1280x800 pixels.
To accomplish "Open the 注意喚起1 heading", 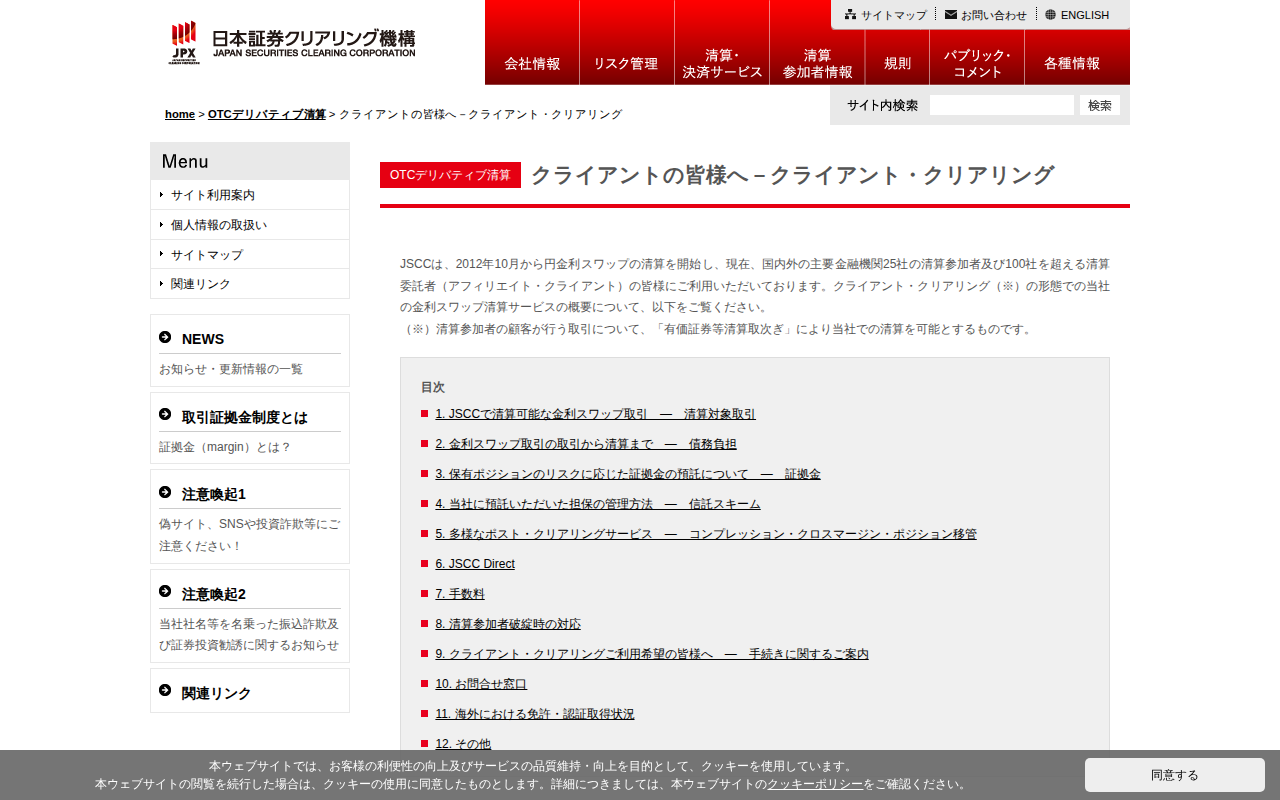I will click(x=214, y=494).
